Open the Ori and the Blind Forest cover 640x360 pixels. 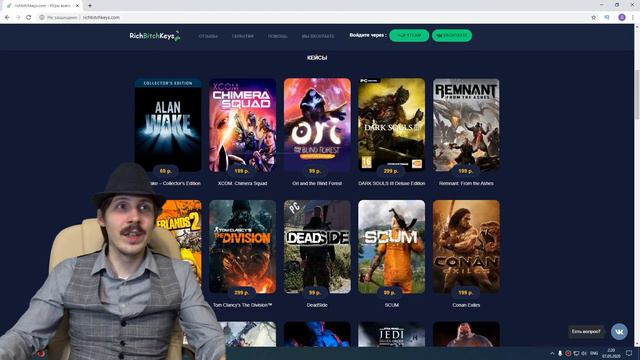(x=317, y=125)
